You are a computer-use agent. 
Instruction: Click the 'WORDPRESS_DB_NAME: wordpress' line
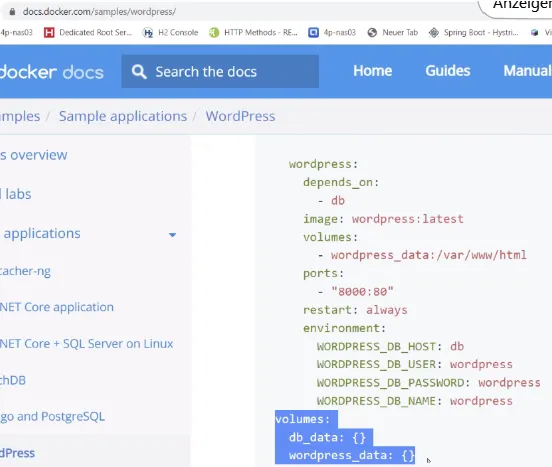414,401
